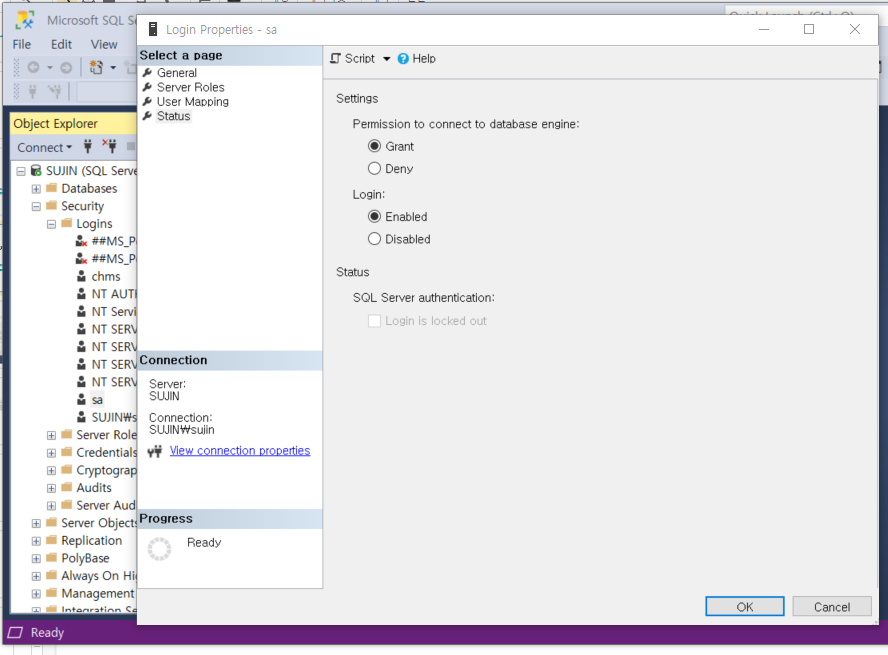Click the SUJIN server icon in tree

[x=36, y=170]
